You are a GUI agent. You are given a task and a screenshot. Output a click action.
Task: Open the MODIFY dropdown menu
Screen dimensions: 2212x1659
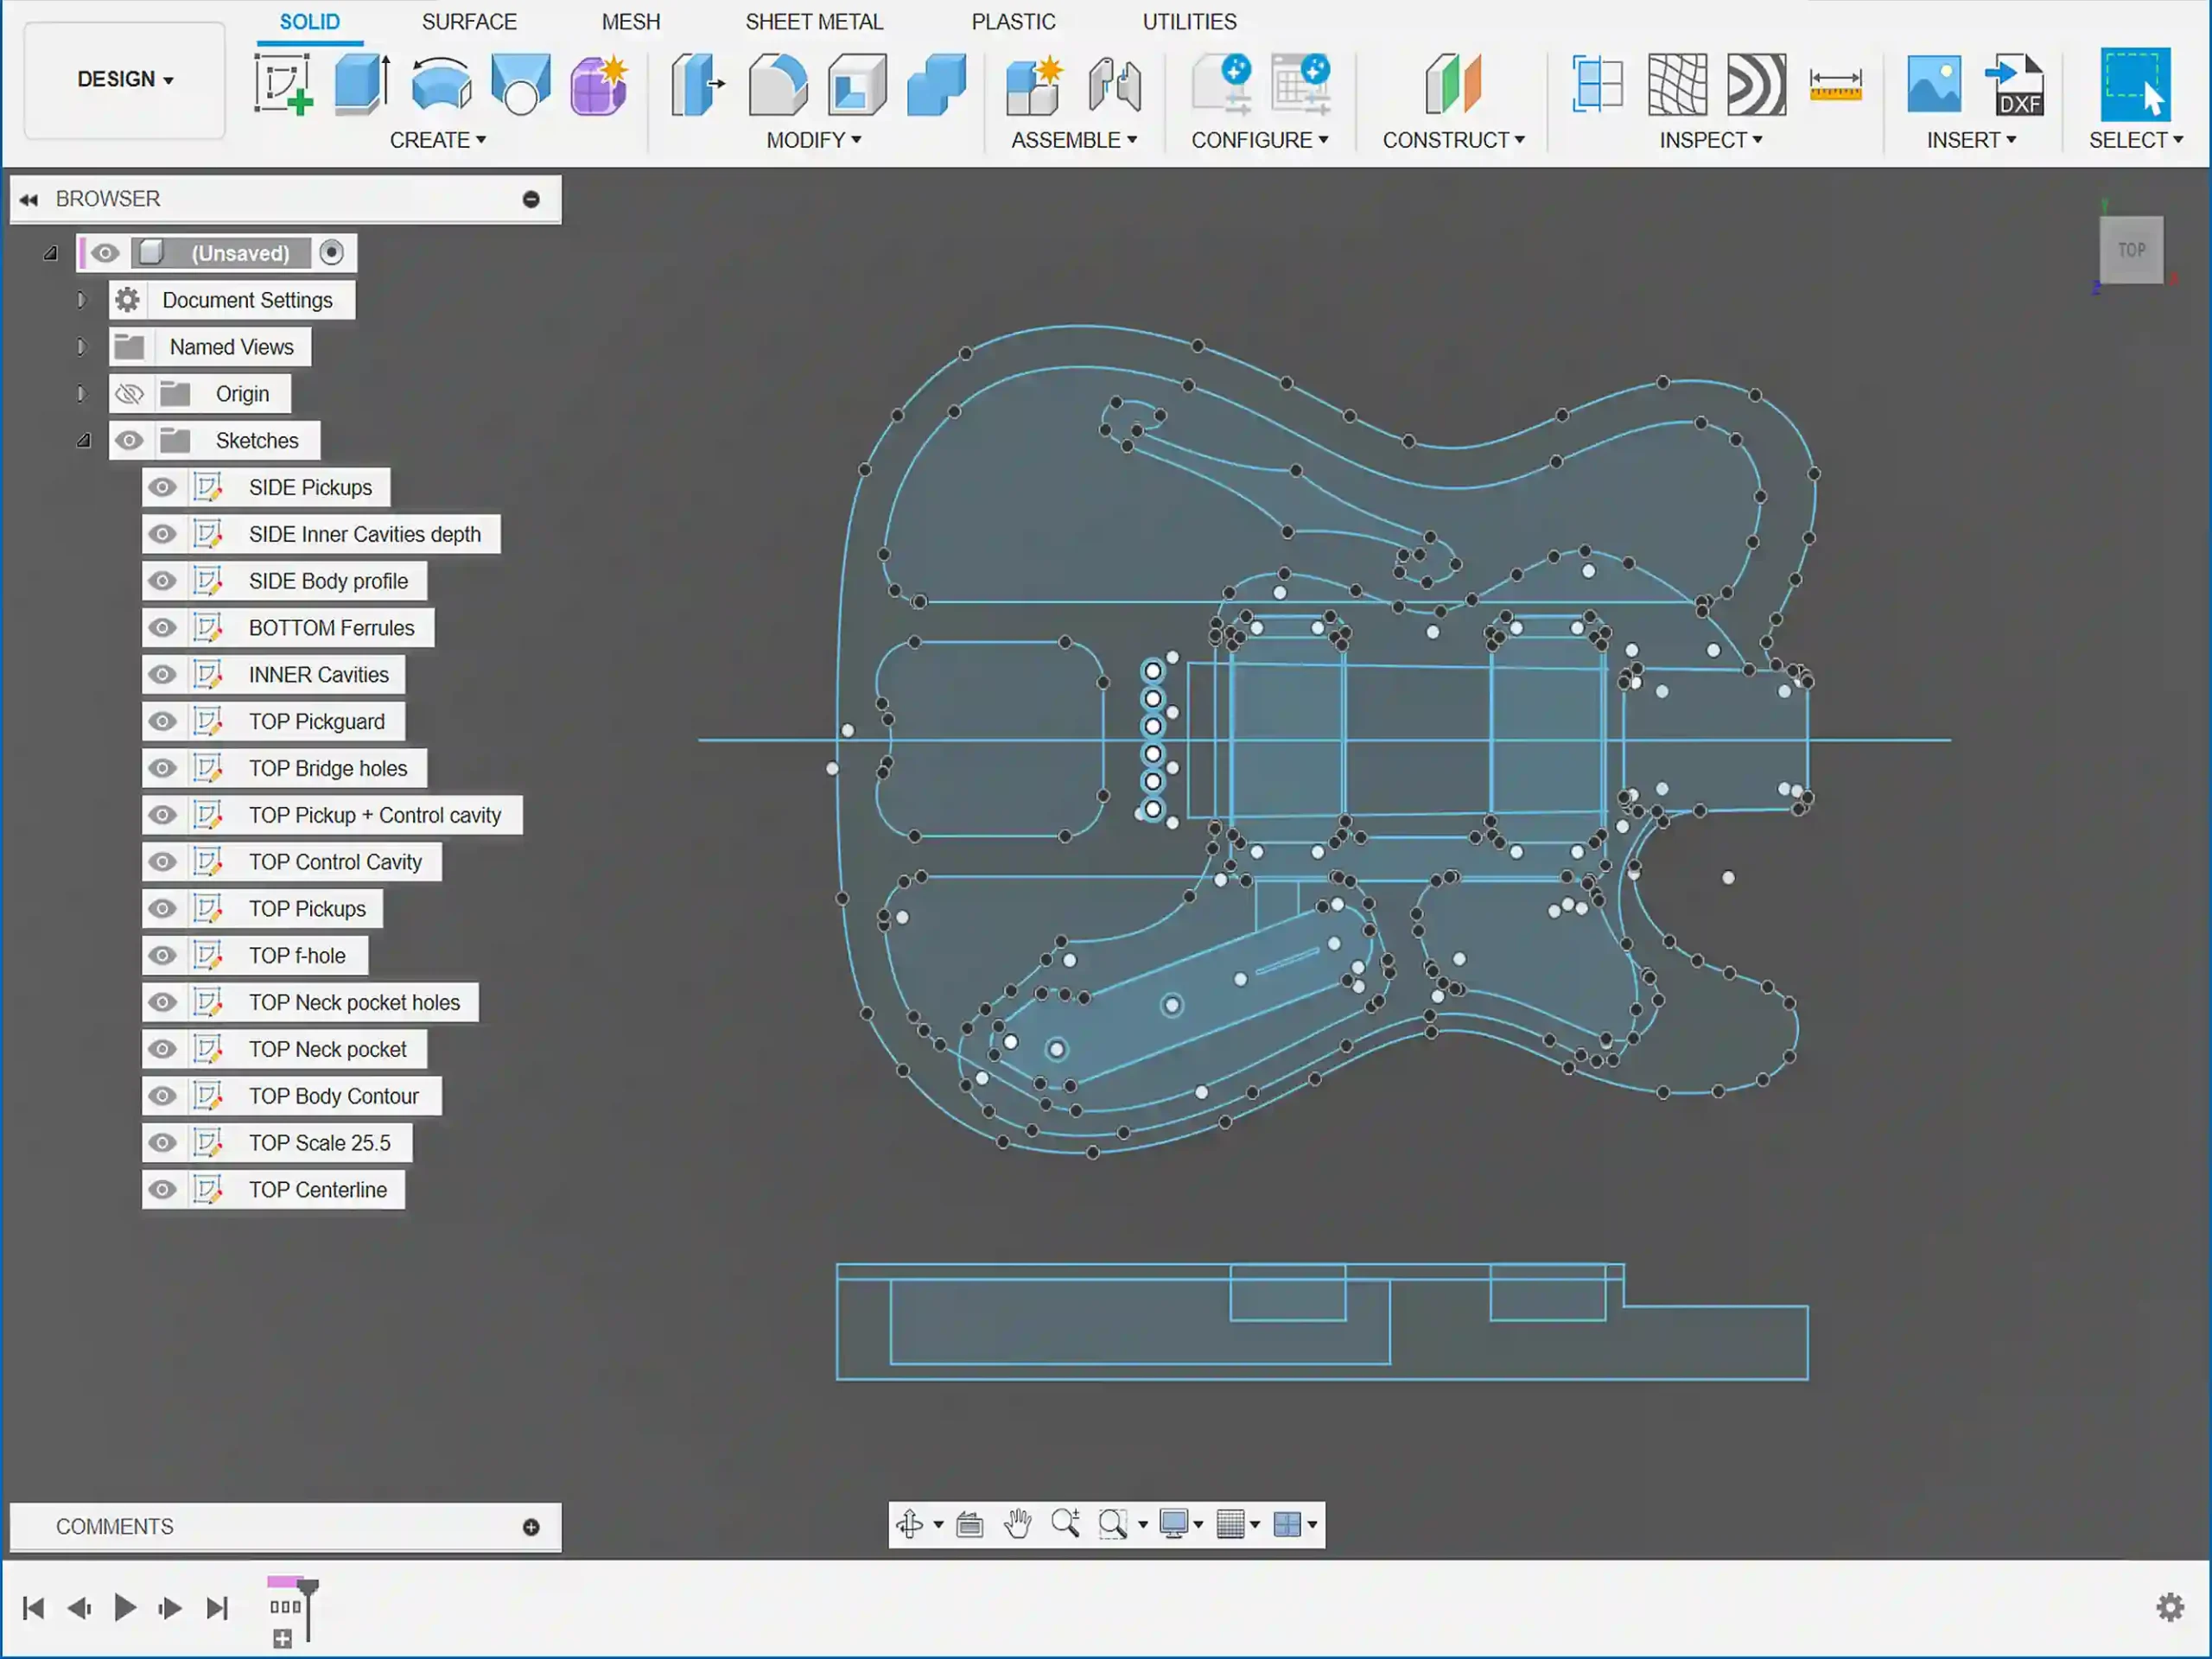814,140
